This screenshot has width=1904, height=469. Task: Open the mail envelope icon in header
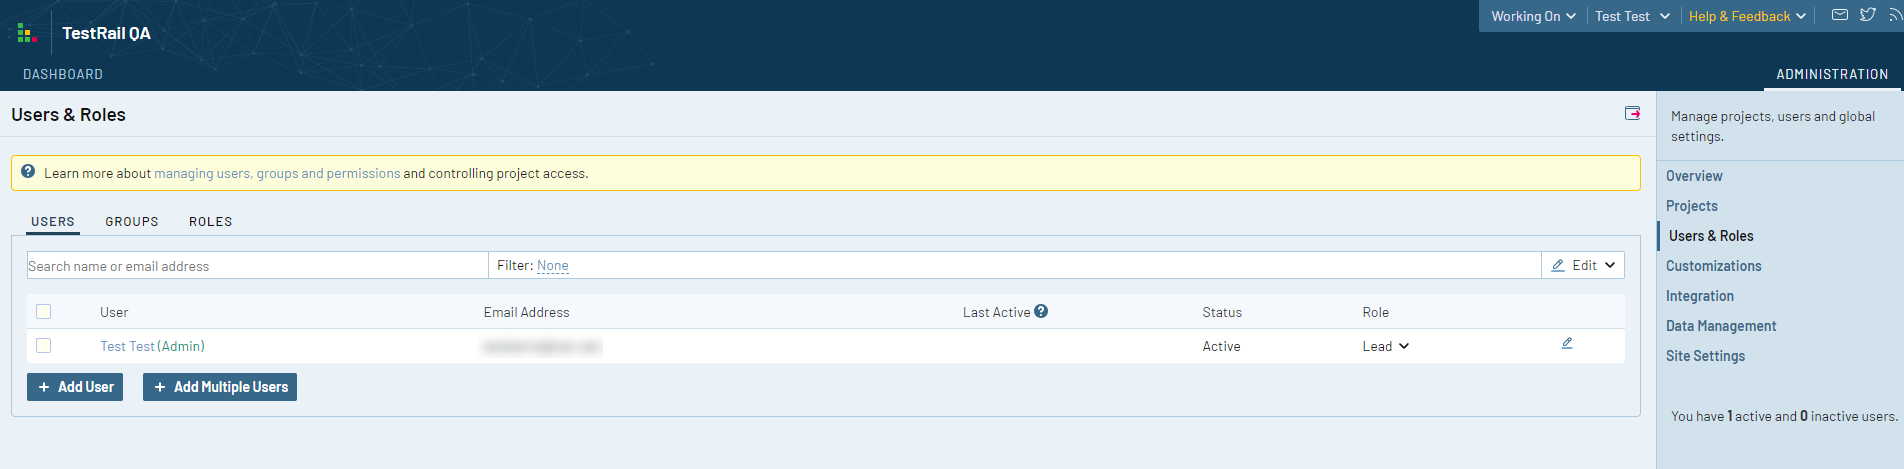pos(1839,15)
